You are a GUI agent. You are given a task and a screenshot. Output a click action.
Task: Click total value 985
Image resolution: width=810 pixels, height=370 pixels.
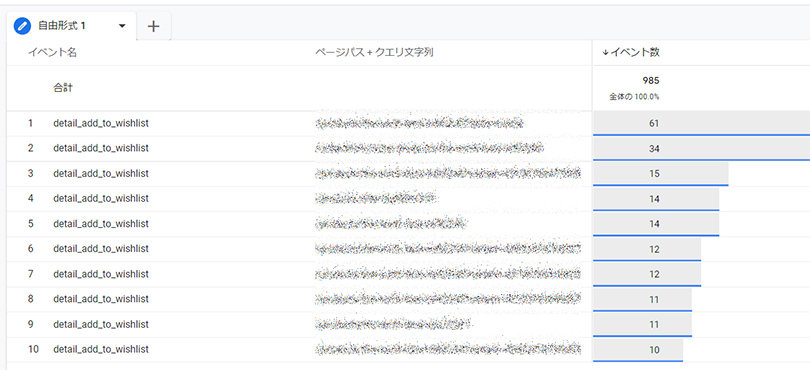[x=651, y=81]
